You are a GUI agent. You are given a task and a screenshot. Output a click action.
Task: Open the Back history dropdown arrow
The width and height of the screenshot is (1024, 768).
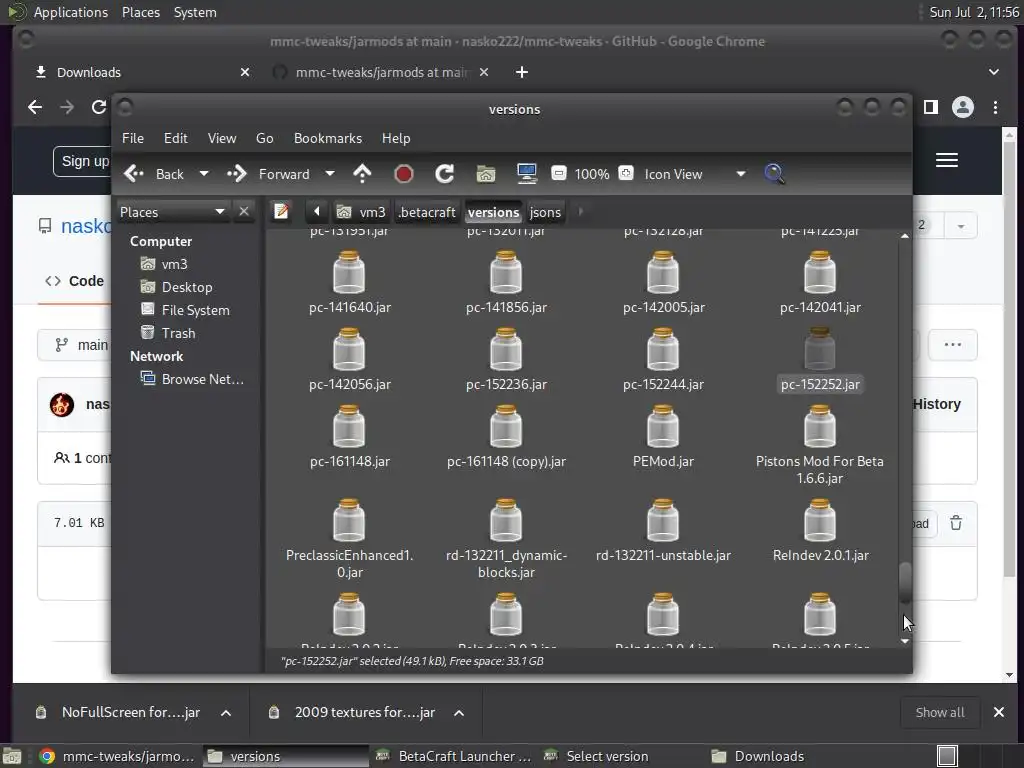(x=204, y=174)
